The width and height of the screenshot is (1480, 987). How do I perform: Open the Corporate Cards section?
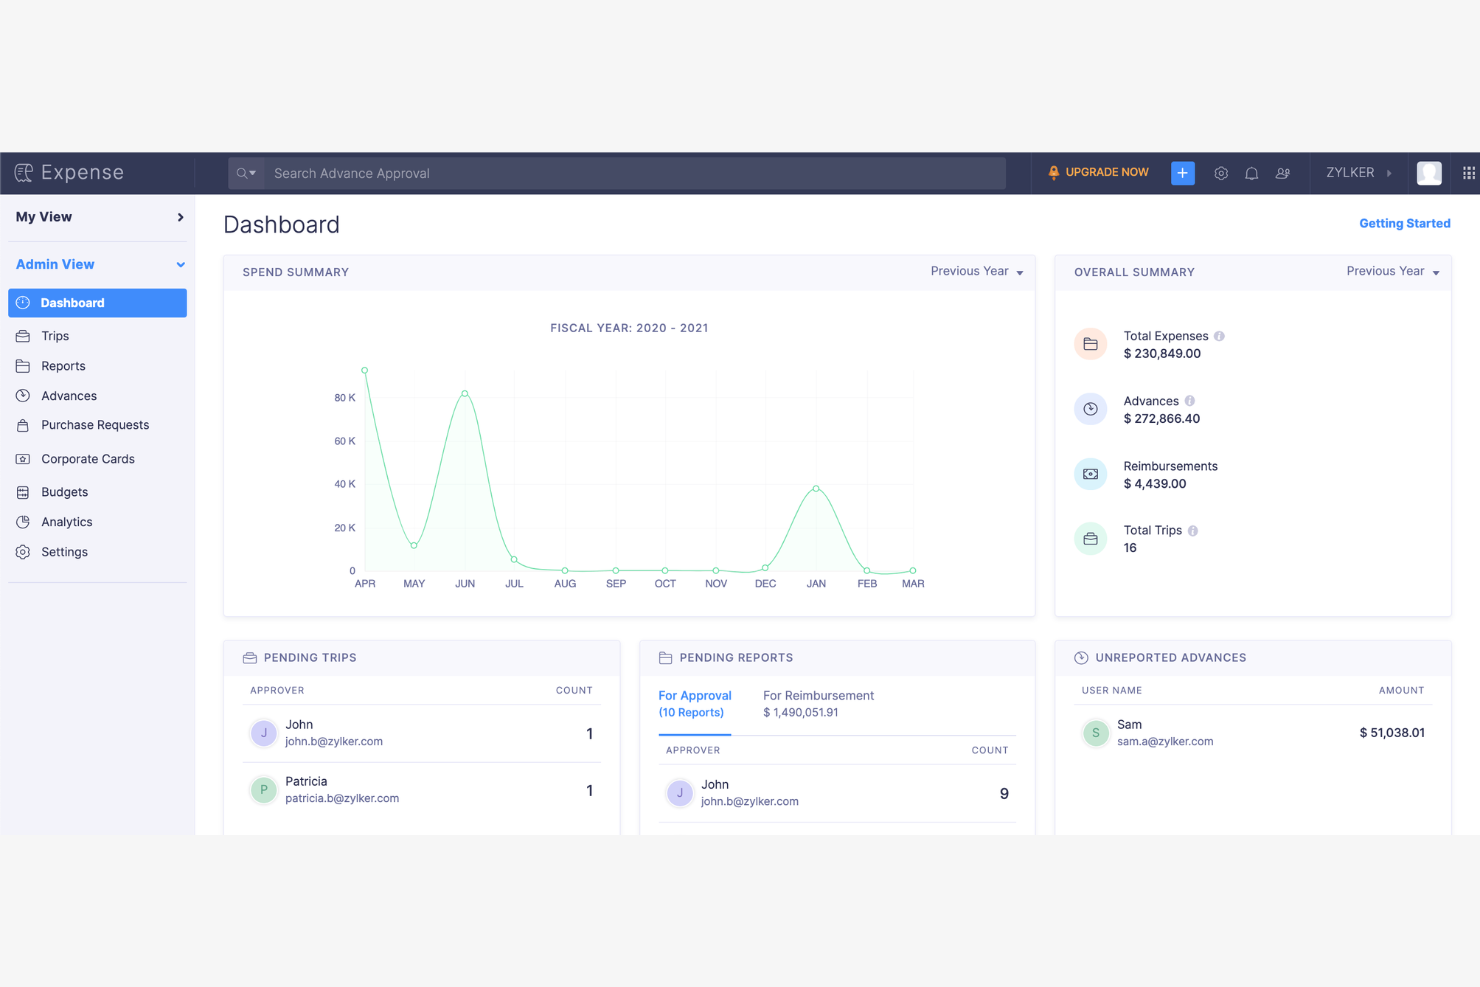point(87,459)
